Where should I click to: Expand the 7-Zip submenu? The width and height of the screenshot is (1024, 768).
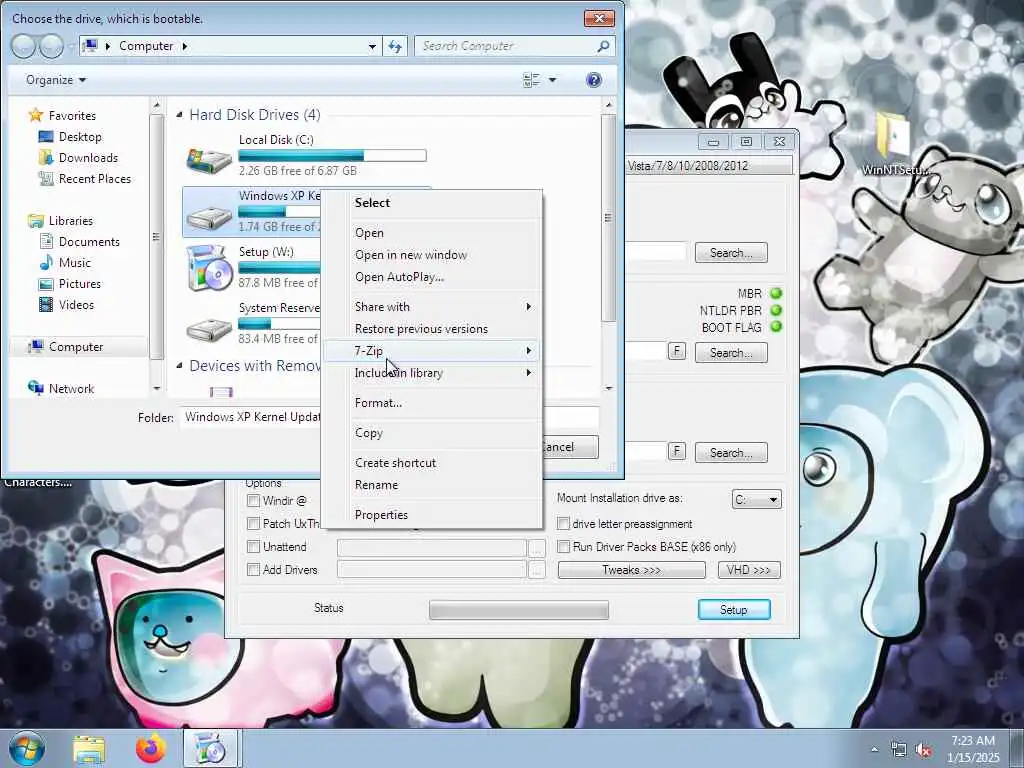pos(431,351)
